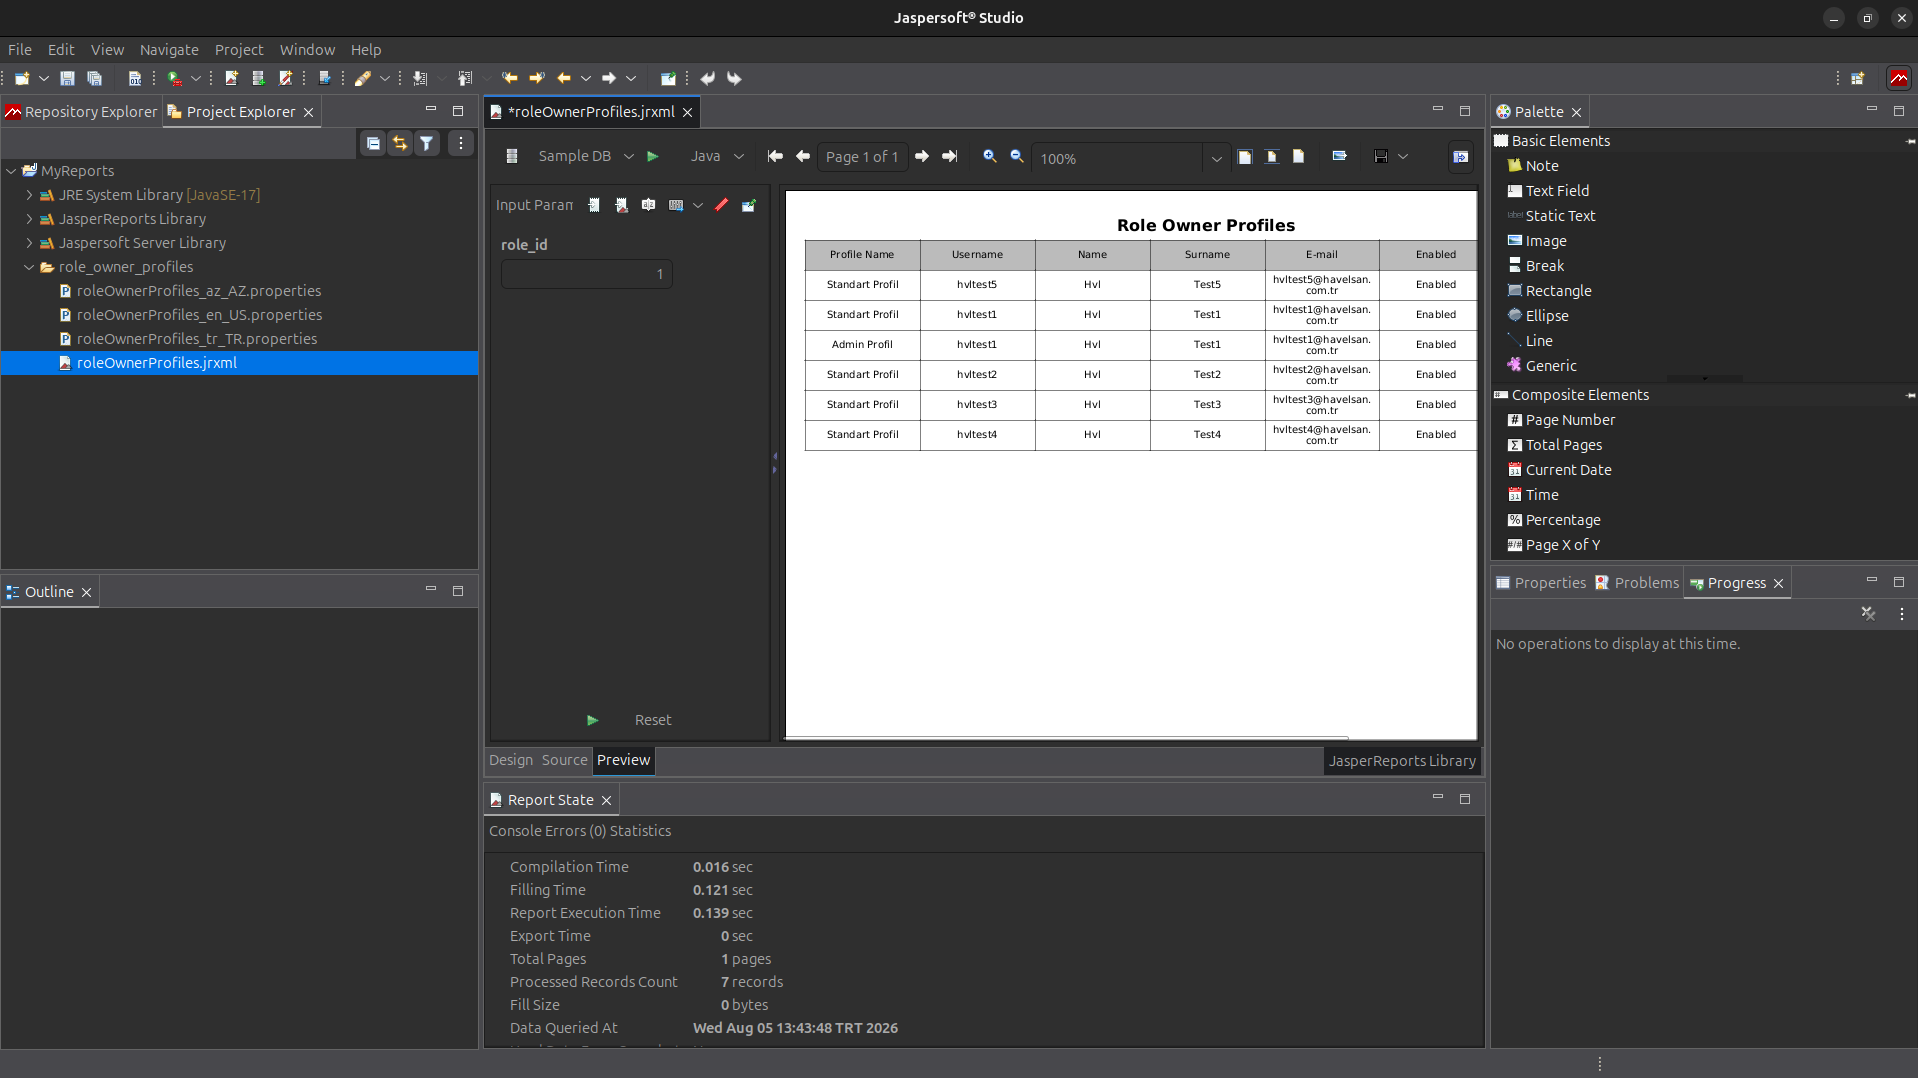Select the Rectangle palette element
1918x1078 pixels.
[x=1558, y=291]
